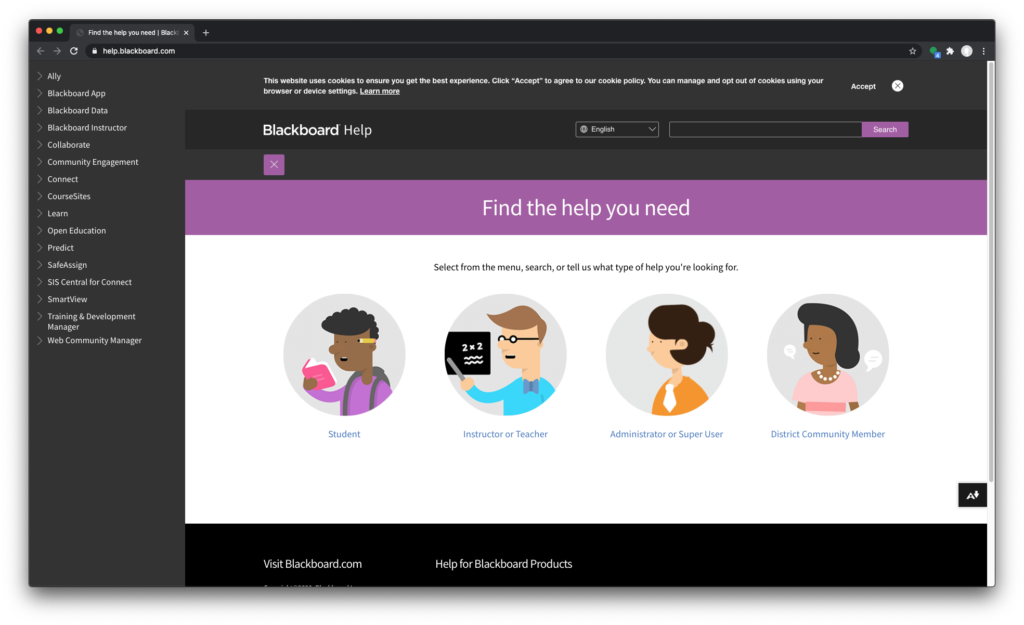
Task: Select Blackboard Instructor in sidebar
Action: [87, 128]
